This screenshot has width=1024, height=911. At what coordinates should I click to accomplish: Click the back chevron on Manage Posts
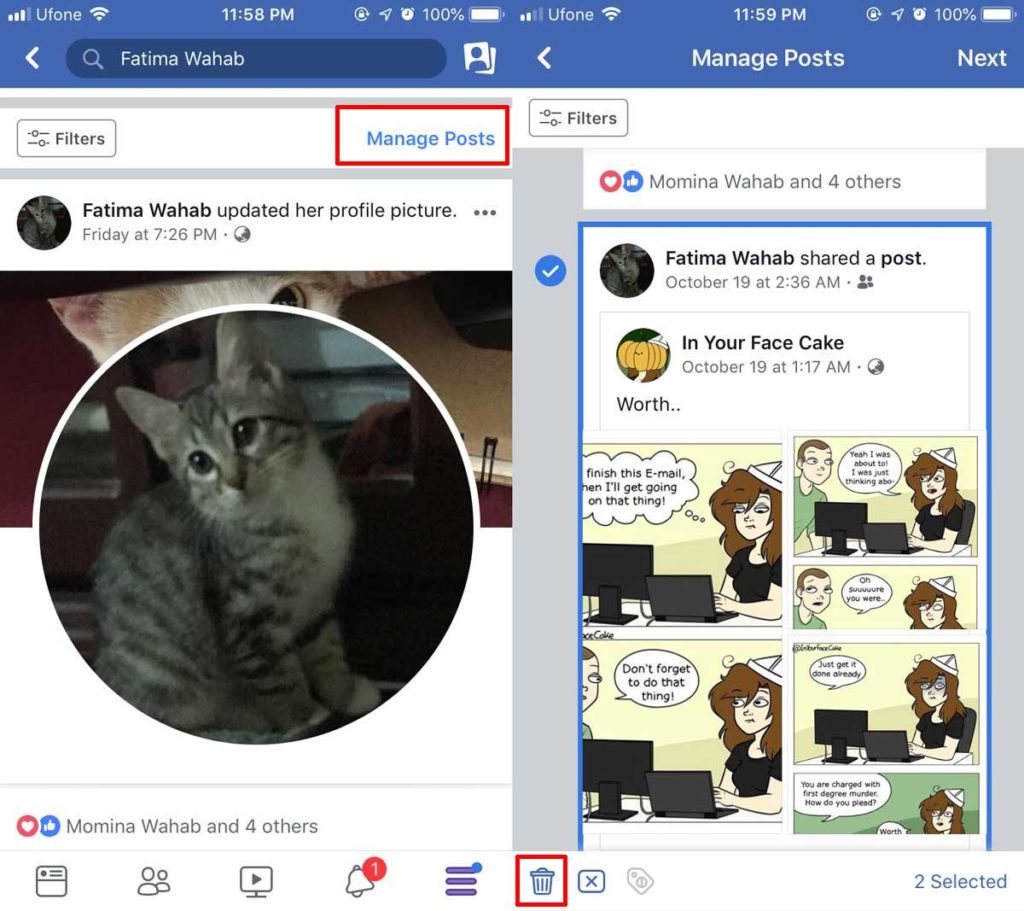544,59
